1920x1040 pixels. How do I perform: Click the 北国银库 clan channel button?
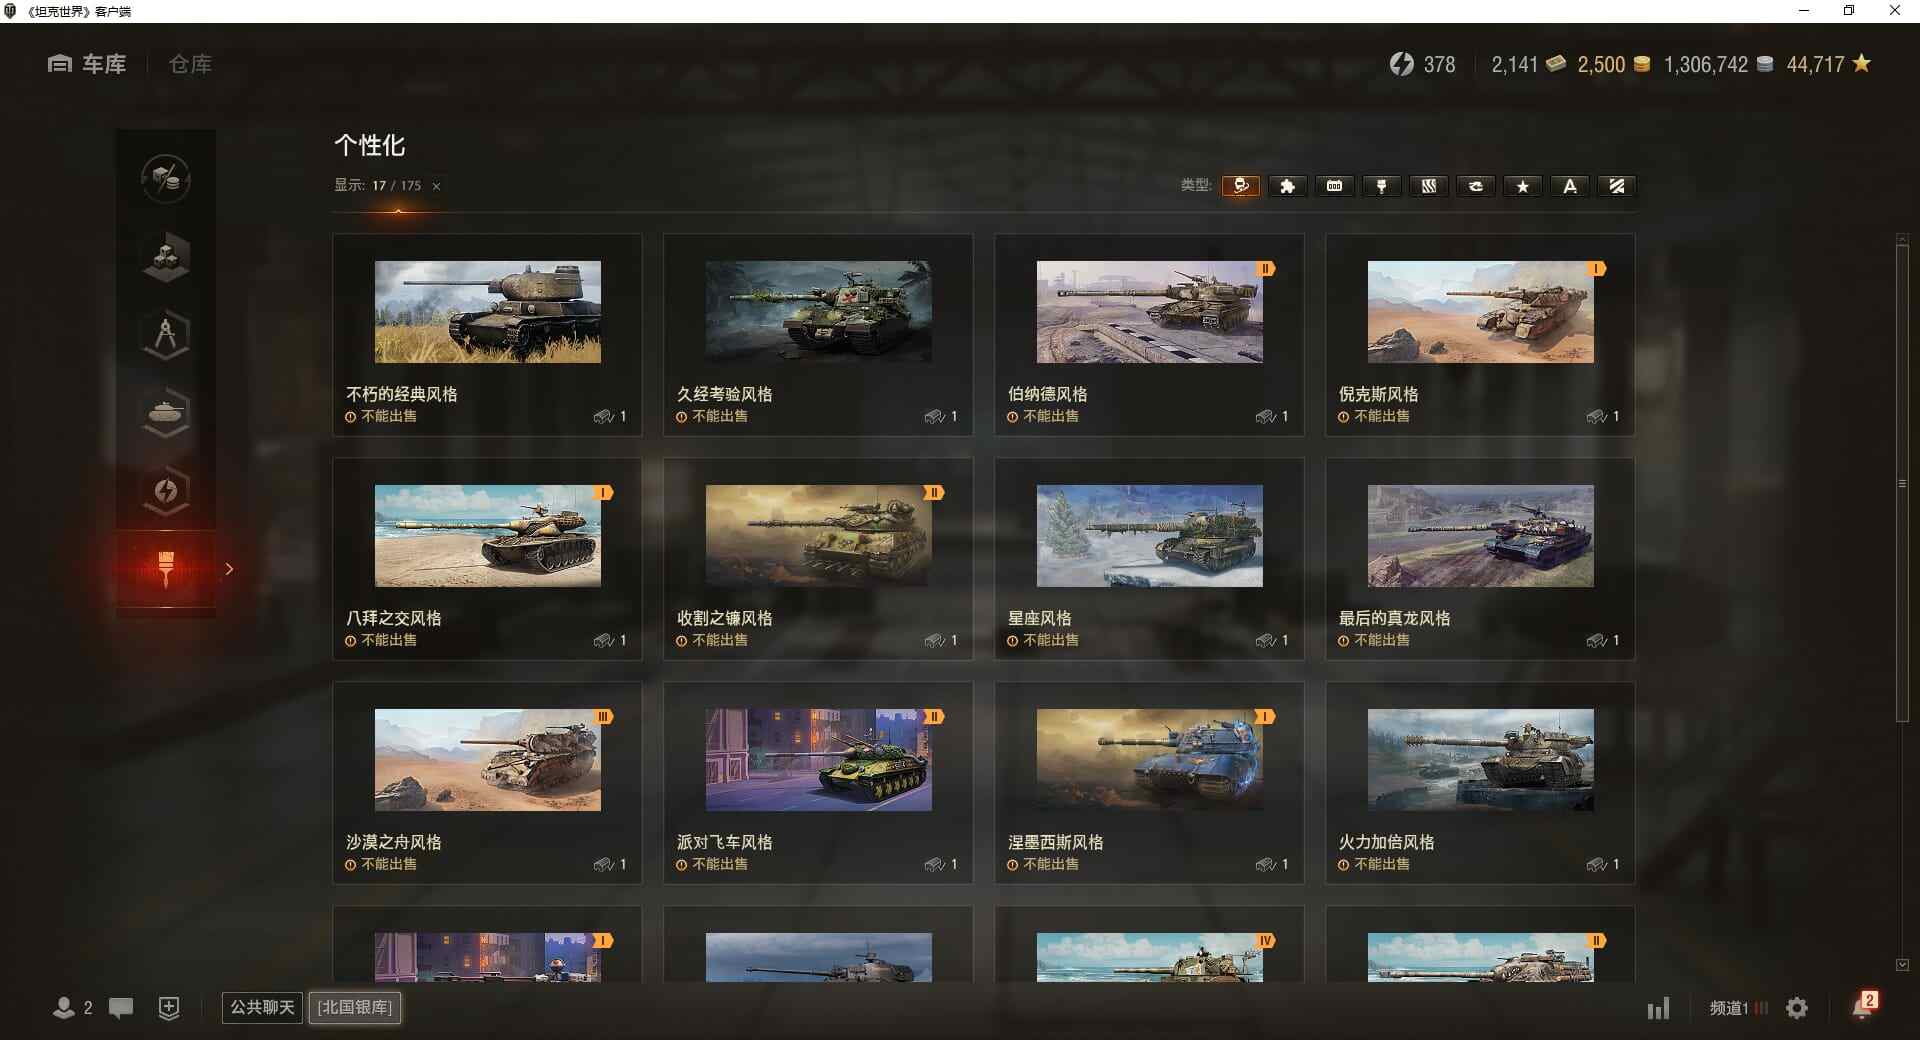point(354,1008)
